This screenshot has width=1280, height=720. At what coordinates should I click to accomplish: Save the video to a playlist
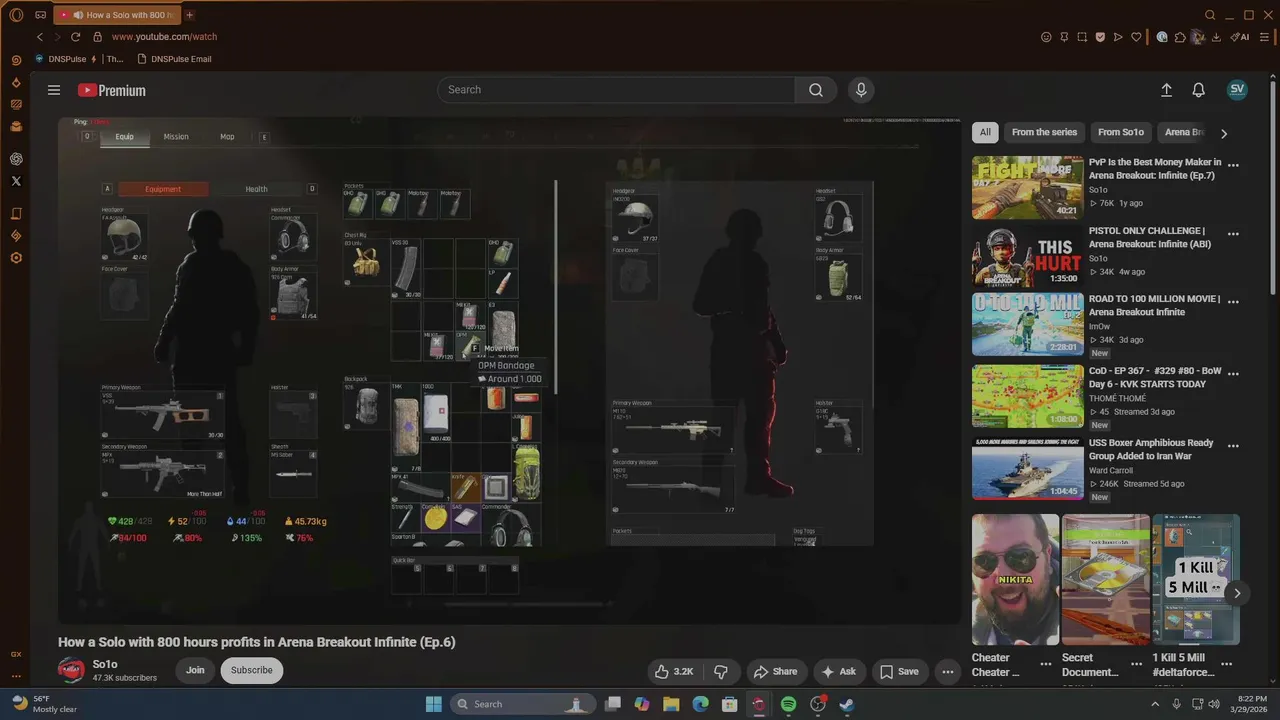(x=899, y=672)
